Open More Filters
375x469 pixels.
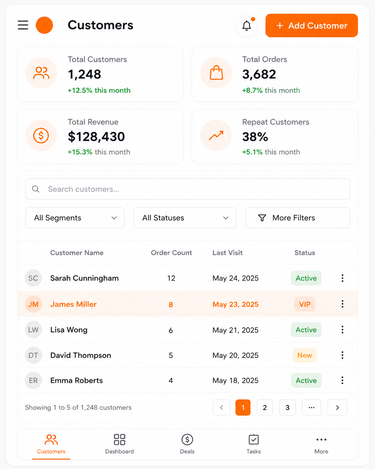point(298,218)
